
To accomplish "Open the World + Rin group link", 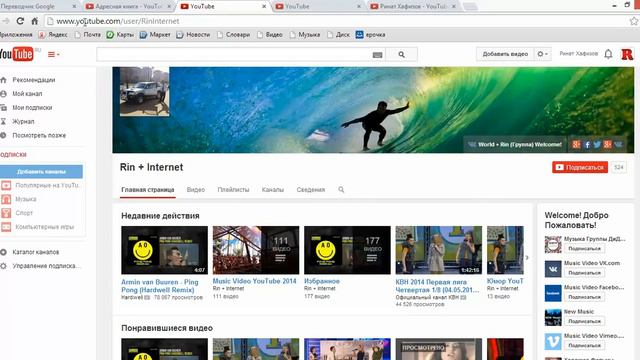I will point(515,144).
